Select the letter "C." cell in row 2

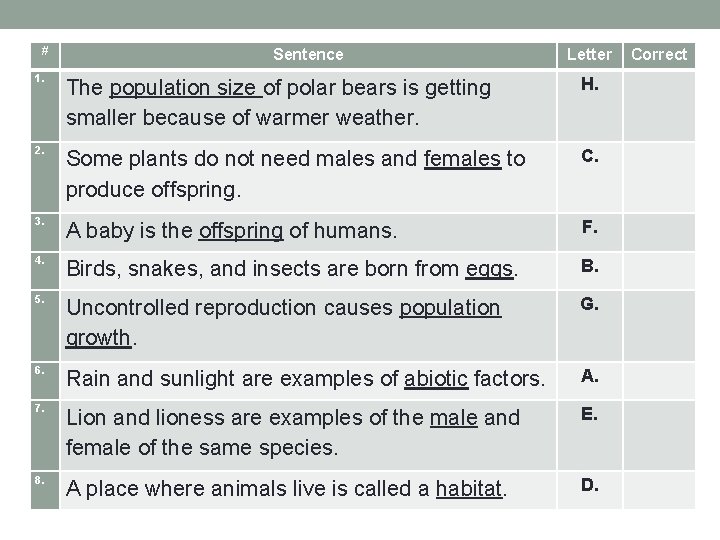(x=590, y=156)
